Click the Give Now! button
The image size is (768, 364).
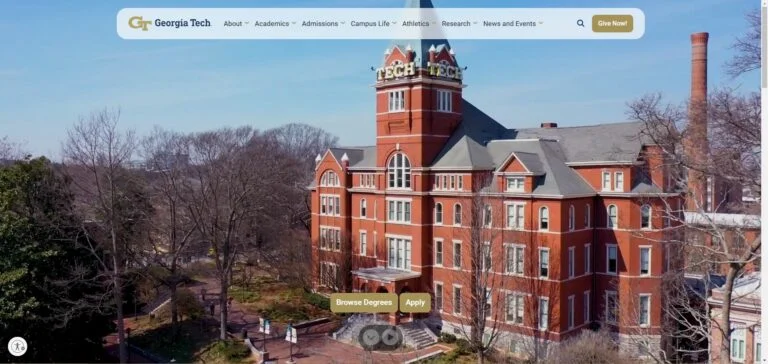point(612,24)
